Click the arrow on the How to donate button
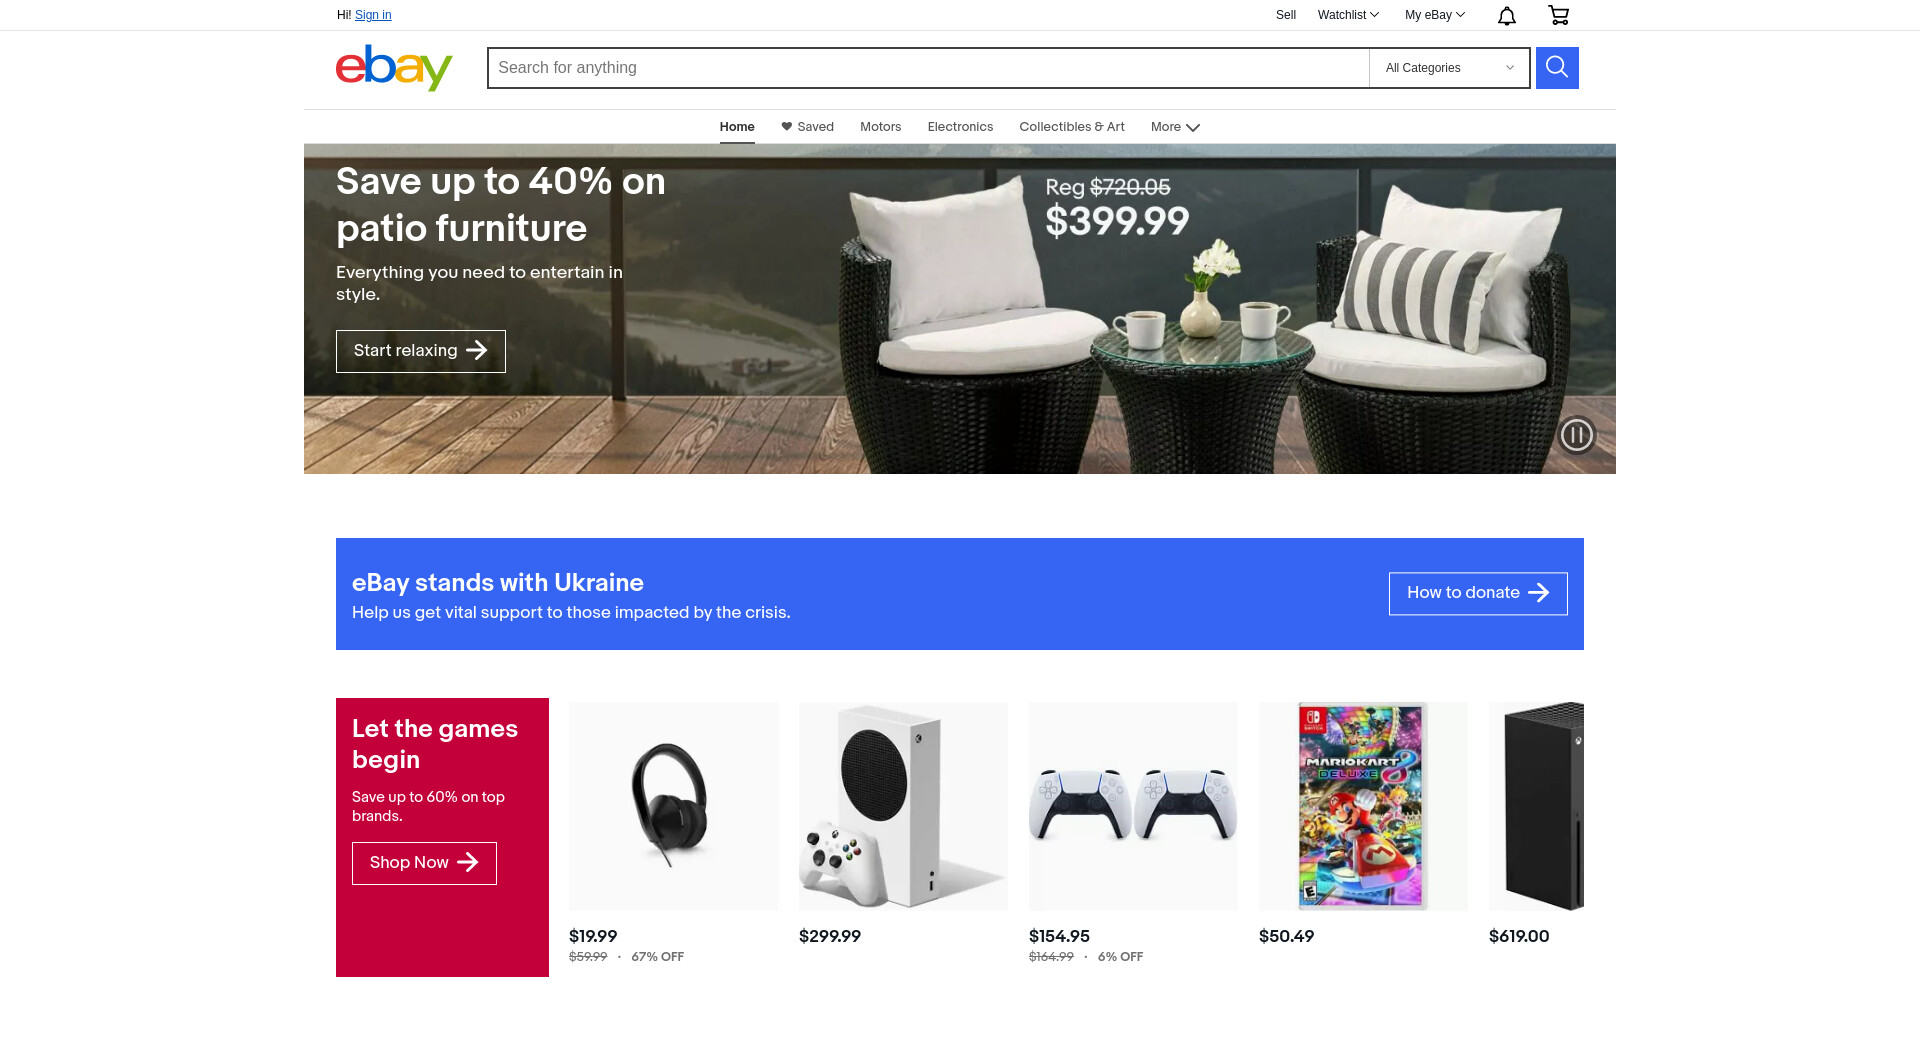Viewport: 1920px width, 1040px height. [1539, 593]
